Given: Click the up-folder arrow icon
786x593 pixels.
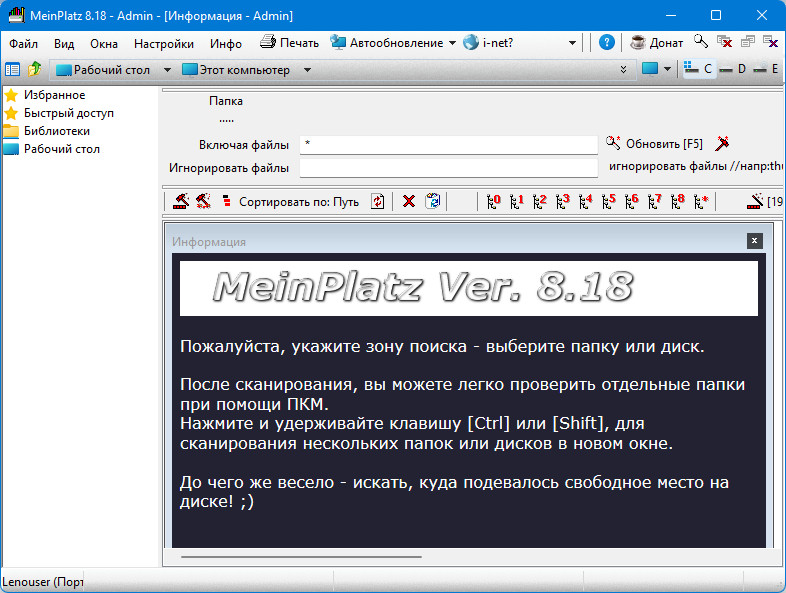Looking at the screenshot, I should pos(35,70).
